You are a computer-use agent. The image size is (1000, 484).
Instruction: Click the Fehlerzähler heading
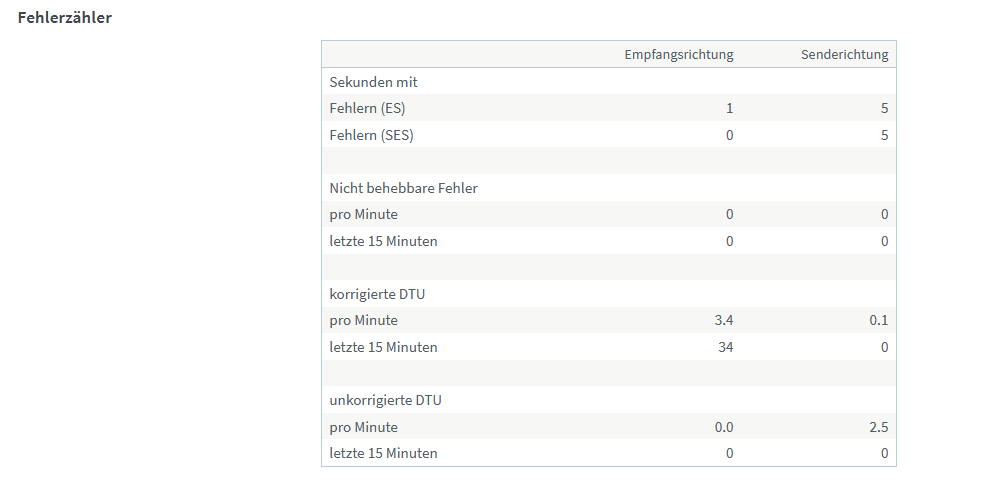click(x=65, y=18)
